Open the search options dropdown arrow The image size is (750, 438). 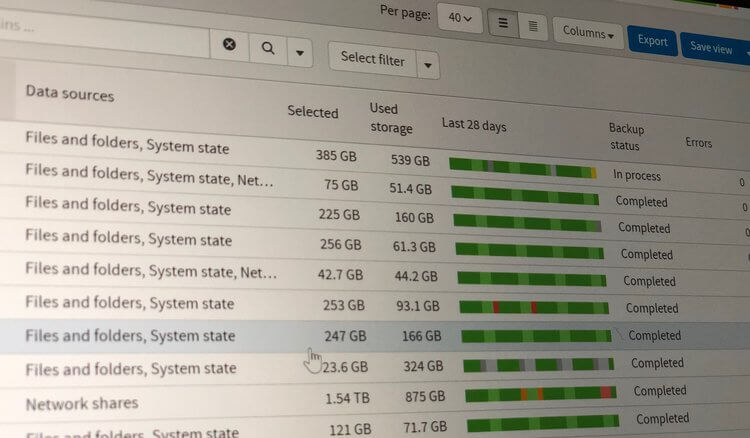coord(300,52)
